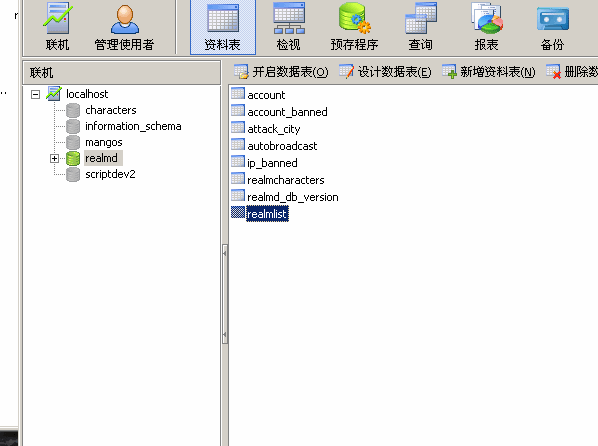
Task: Open the 联机 connection icon in toolbar
Action: 57,27
